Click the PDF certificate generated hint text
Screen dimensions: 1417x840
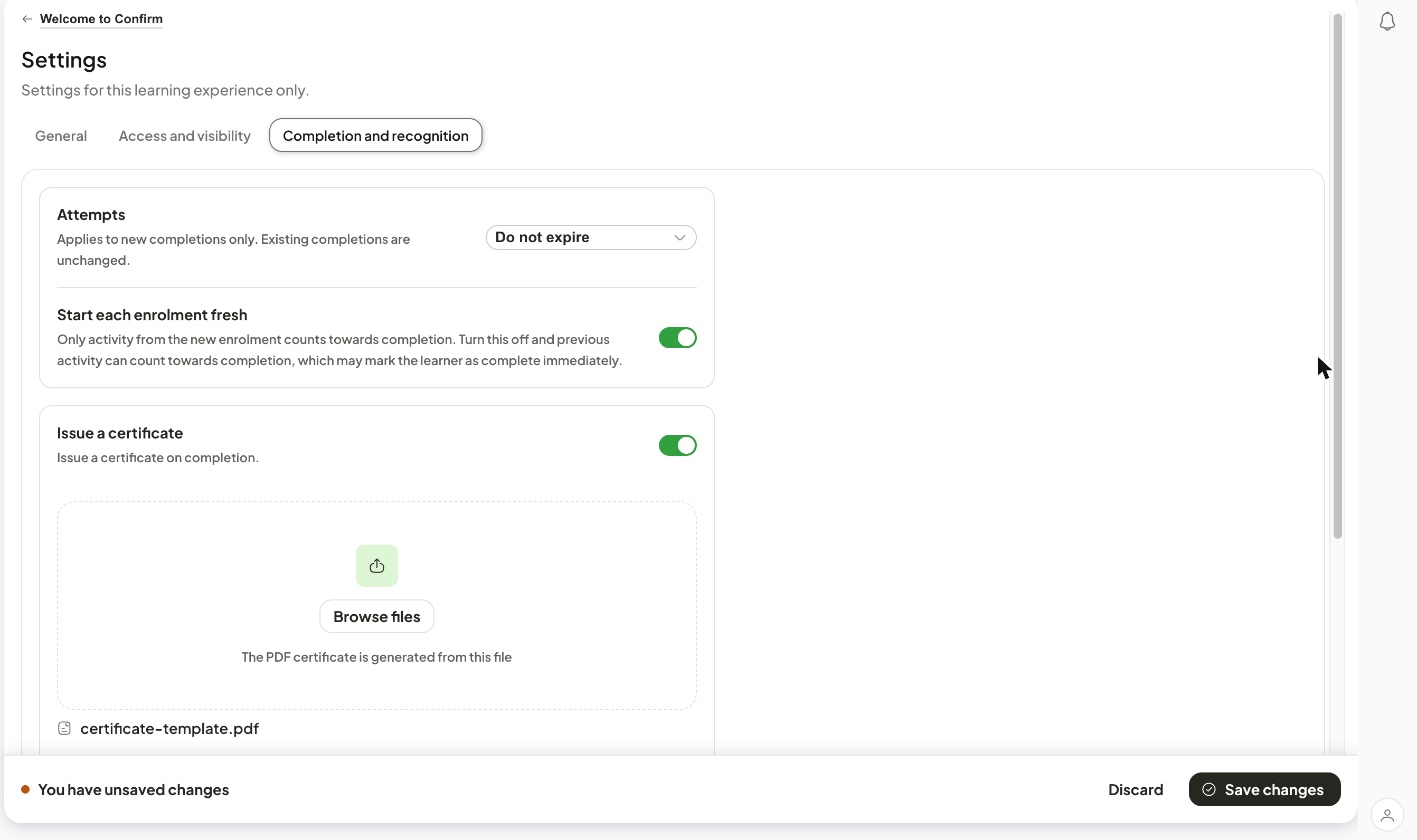[377, 658]
